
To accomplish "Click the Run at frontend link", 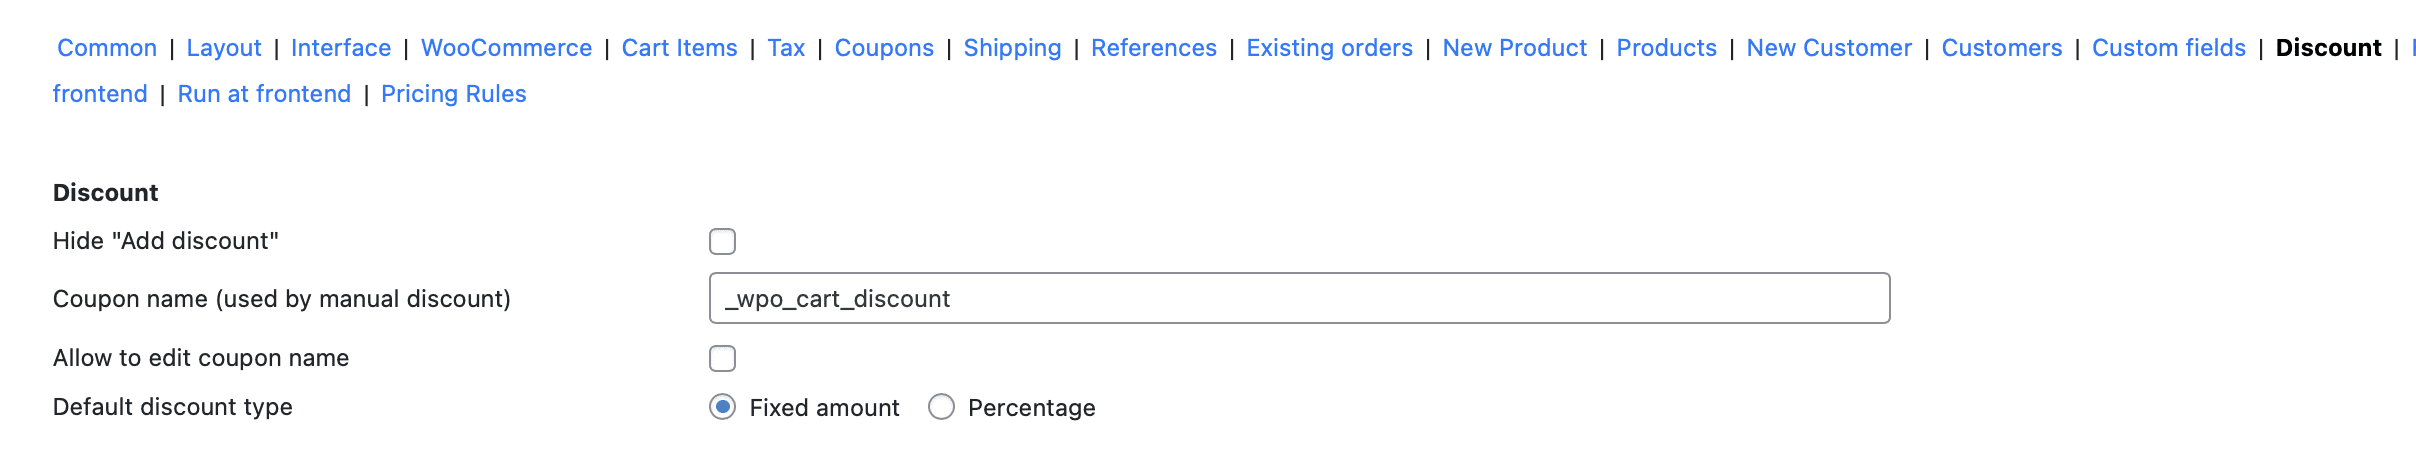I will pos(264,94).
